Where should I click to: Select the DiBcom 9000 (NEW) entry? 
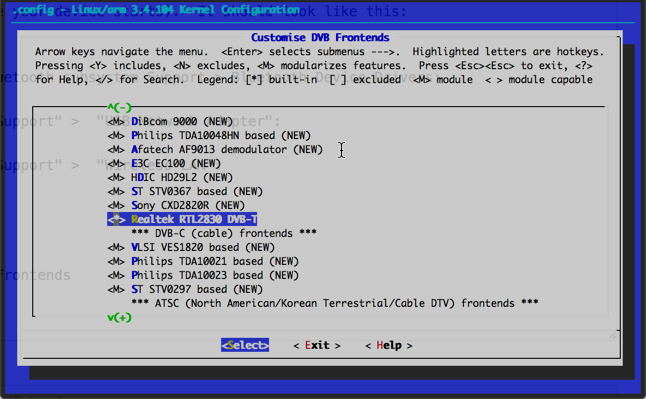point(182,122)
